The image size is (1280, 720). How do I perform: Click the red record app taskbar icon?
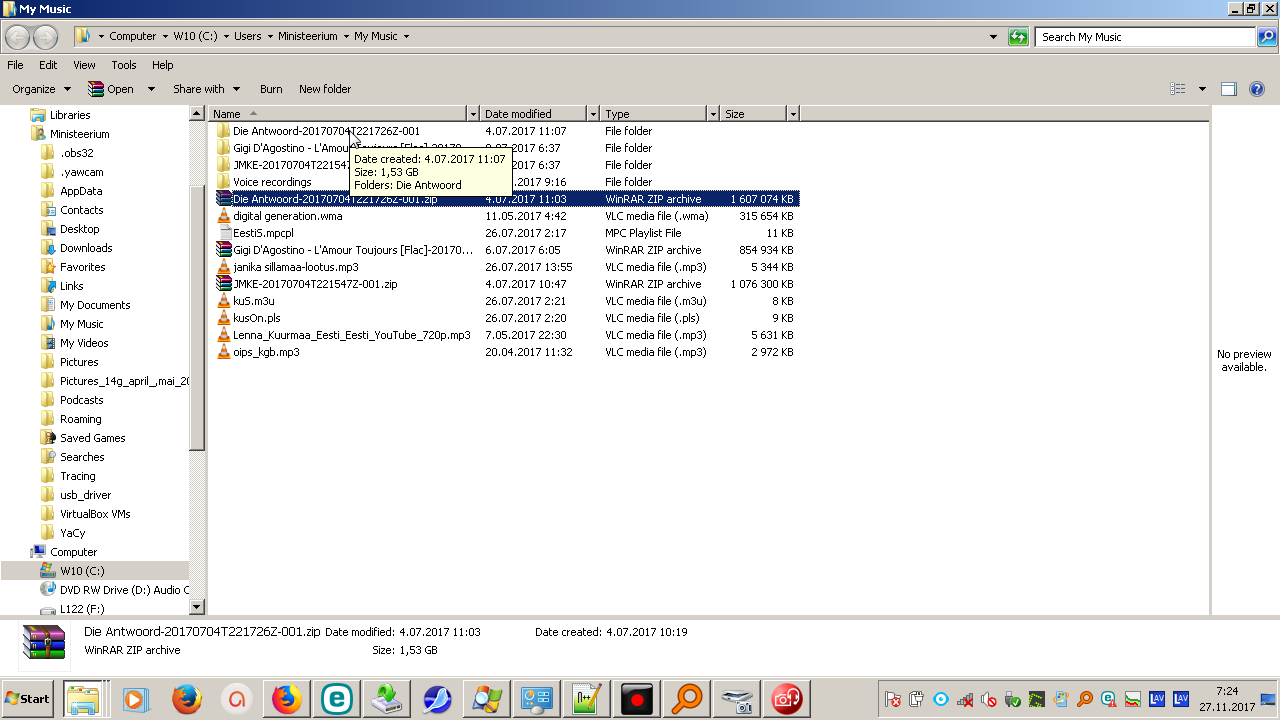click(637, 699)
